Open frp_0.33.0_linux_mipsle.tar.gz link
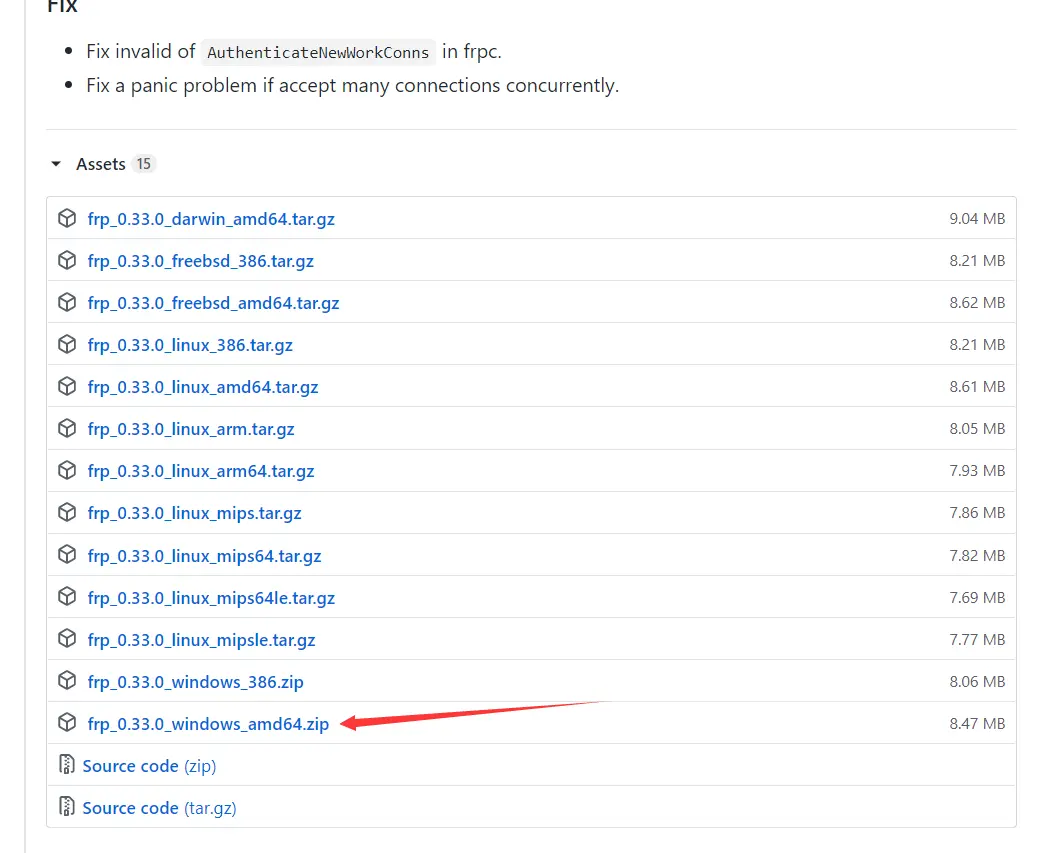Viewport: 1051px width, 853px height. click(201, 640)
